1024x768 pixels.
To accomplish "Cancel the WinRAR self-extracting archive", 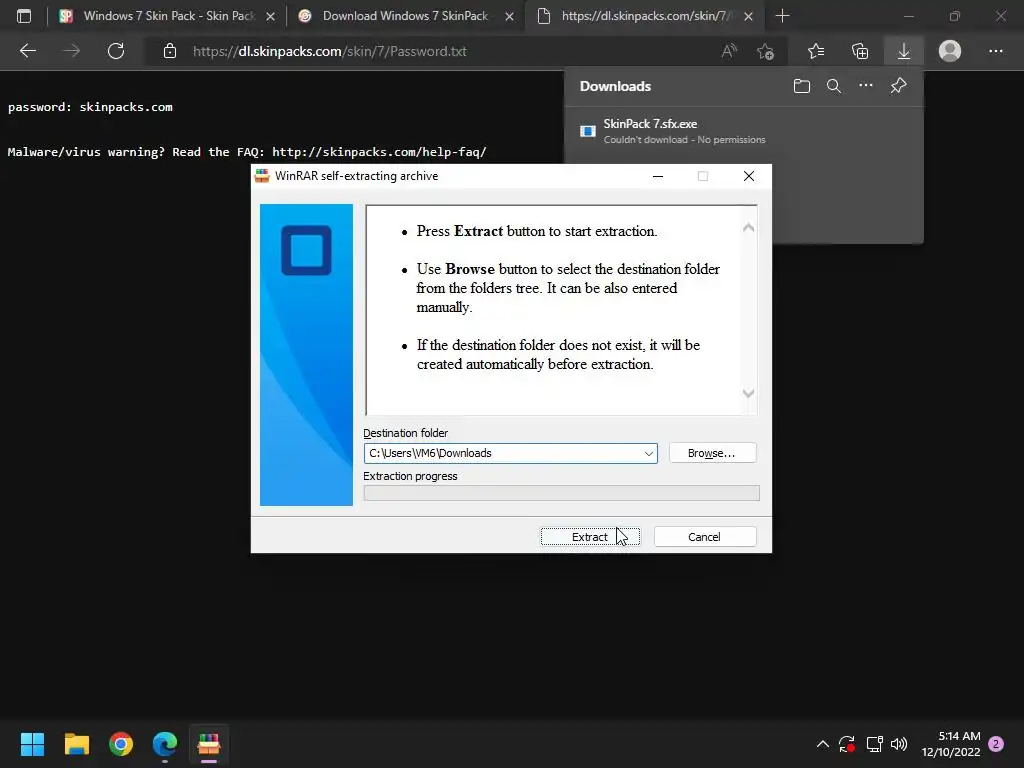I will [x=705, y=537].
